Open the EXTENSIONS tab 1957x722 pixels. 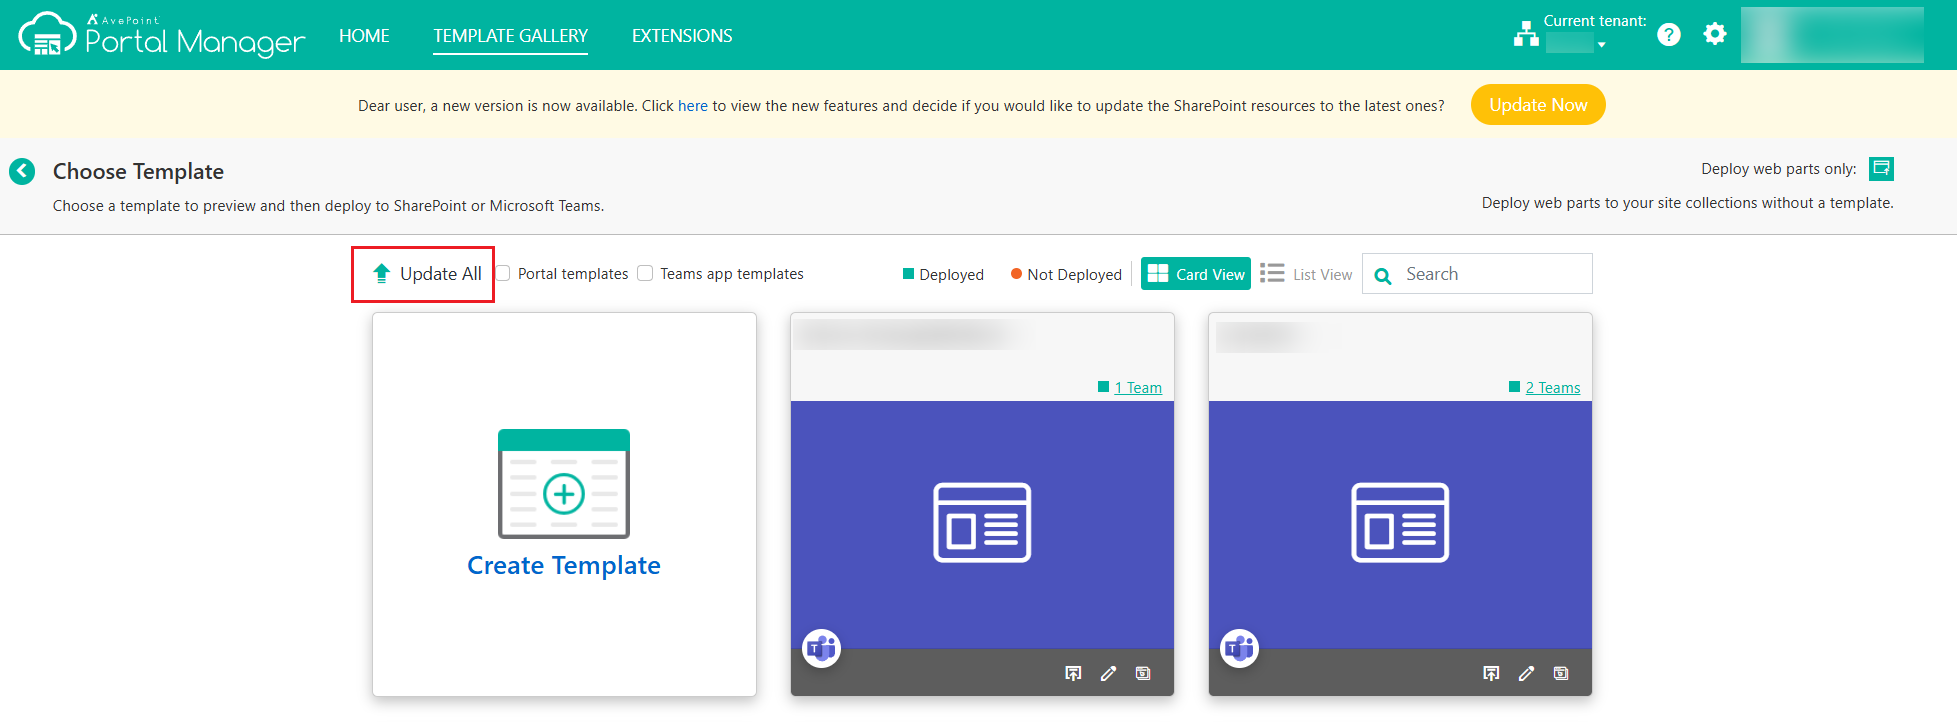coord(682,36)
